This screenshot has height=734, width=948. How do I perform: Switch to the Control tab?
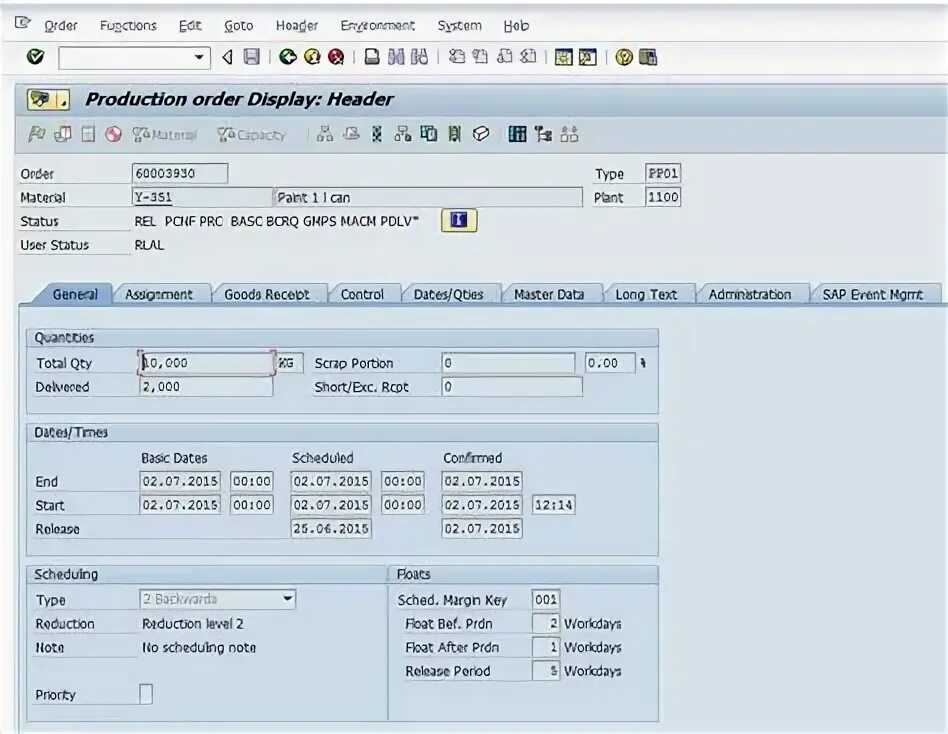tap(362, 294)
